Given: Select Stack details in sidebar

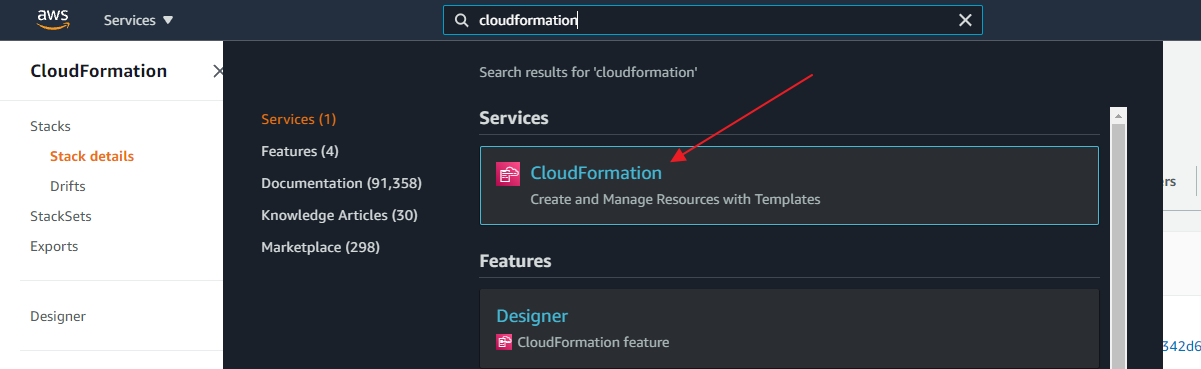Looking at the screenshot, I should click(92, 156).
